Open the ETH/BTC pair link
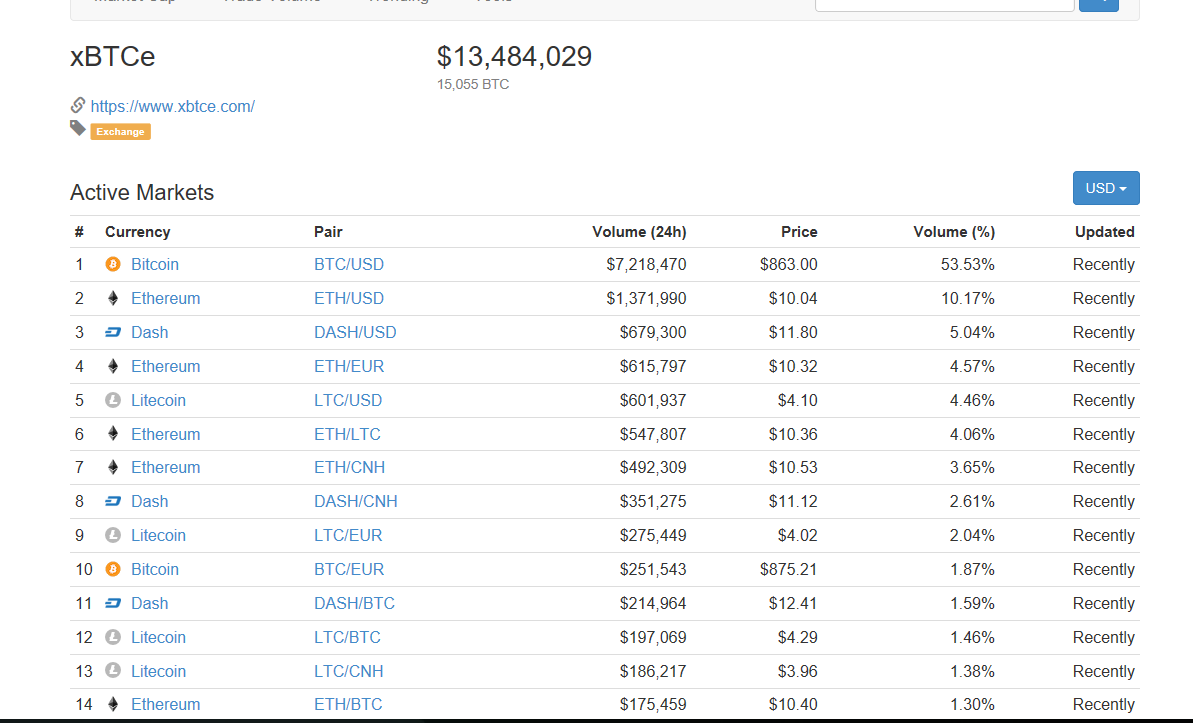 tap(348, 704)
